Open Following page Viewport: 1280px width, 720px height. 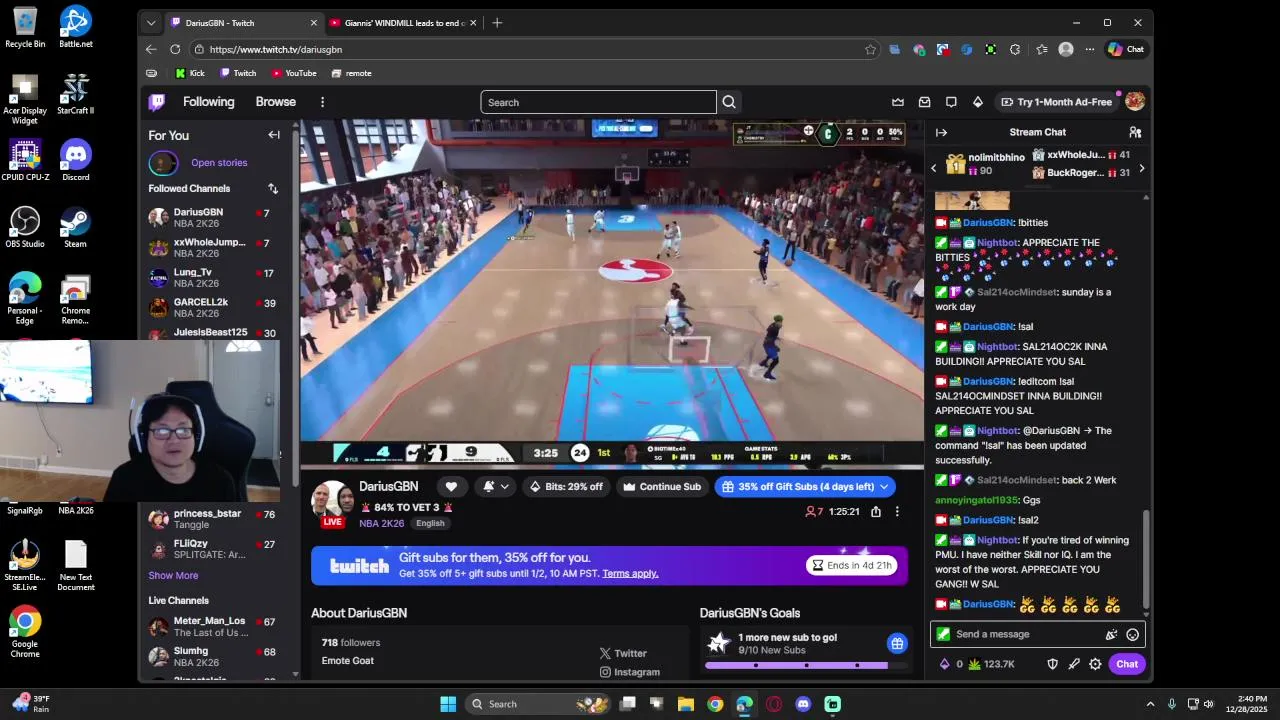(x=208, y=102)
